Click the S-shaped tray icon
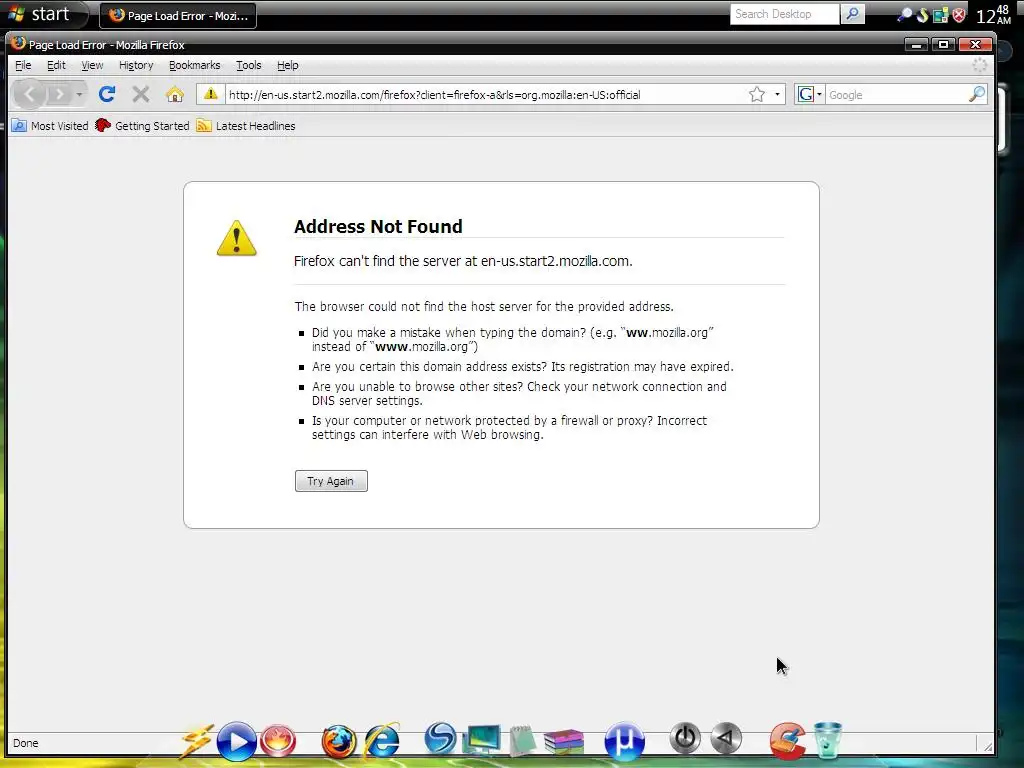This screenshot has width=1024, height=768. [x=922, y=14]
